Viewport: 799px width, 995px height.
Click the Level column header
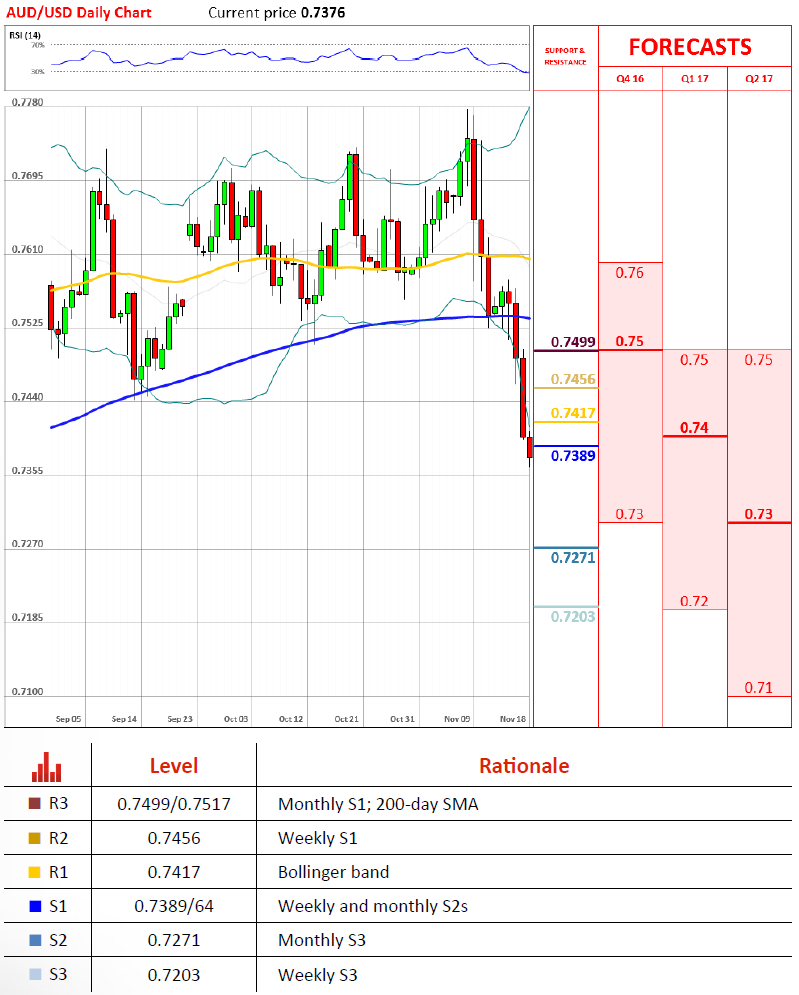(x=174, y=766)
